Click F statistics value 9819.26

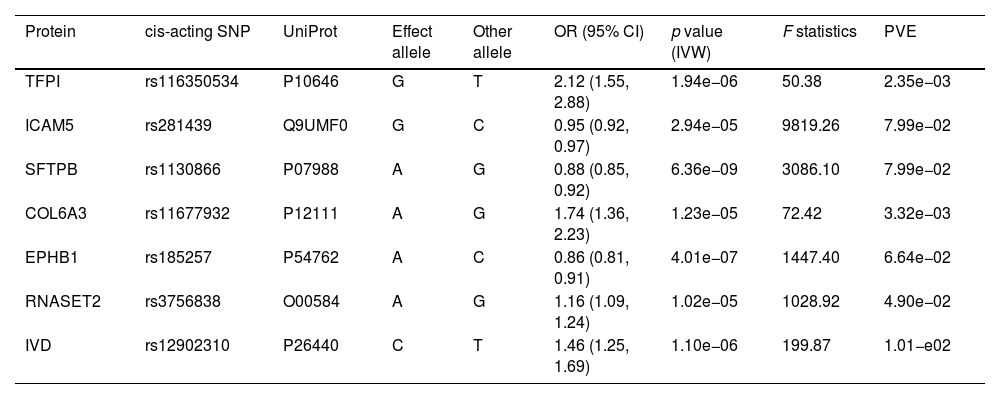[811, 126]
